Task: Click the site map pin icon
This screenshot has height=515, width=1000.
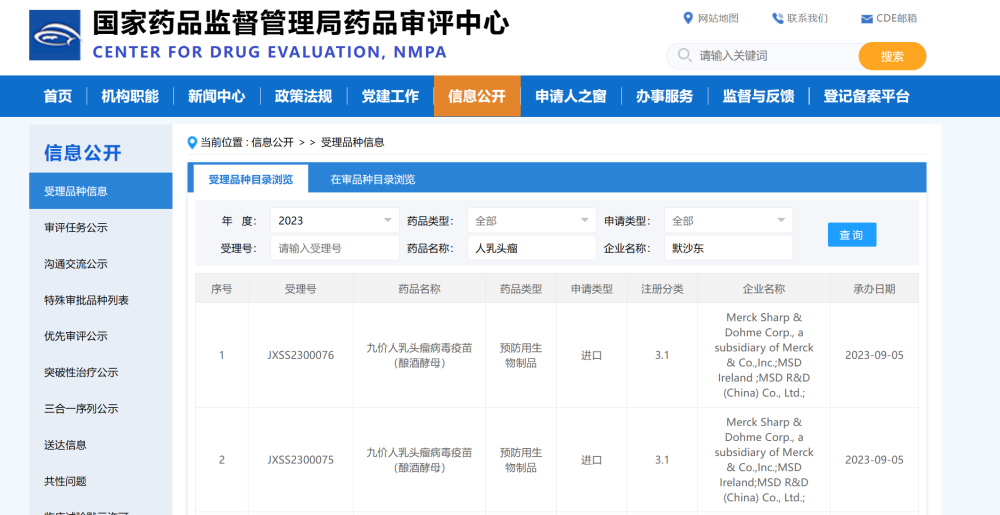Action: [688, 18]
